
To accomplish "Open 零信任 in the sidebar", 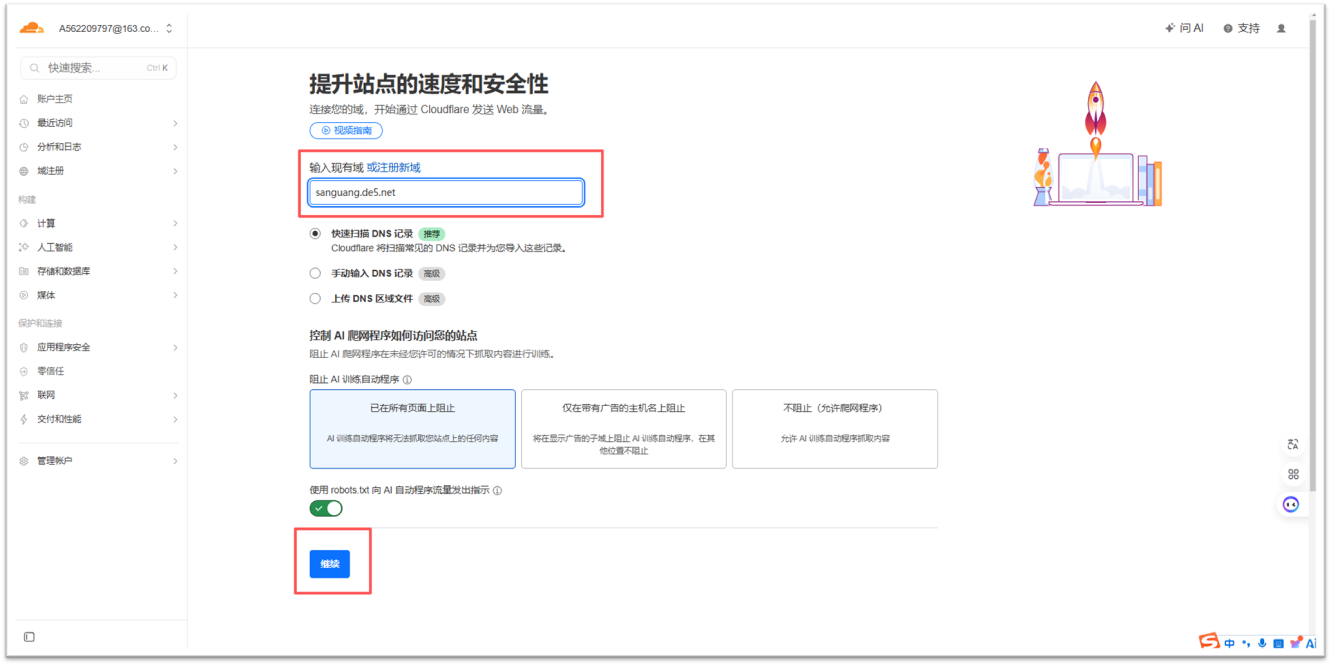I will [50, 371].
